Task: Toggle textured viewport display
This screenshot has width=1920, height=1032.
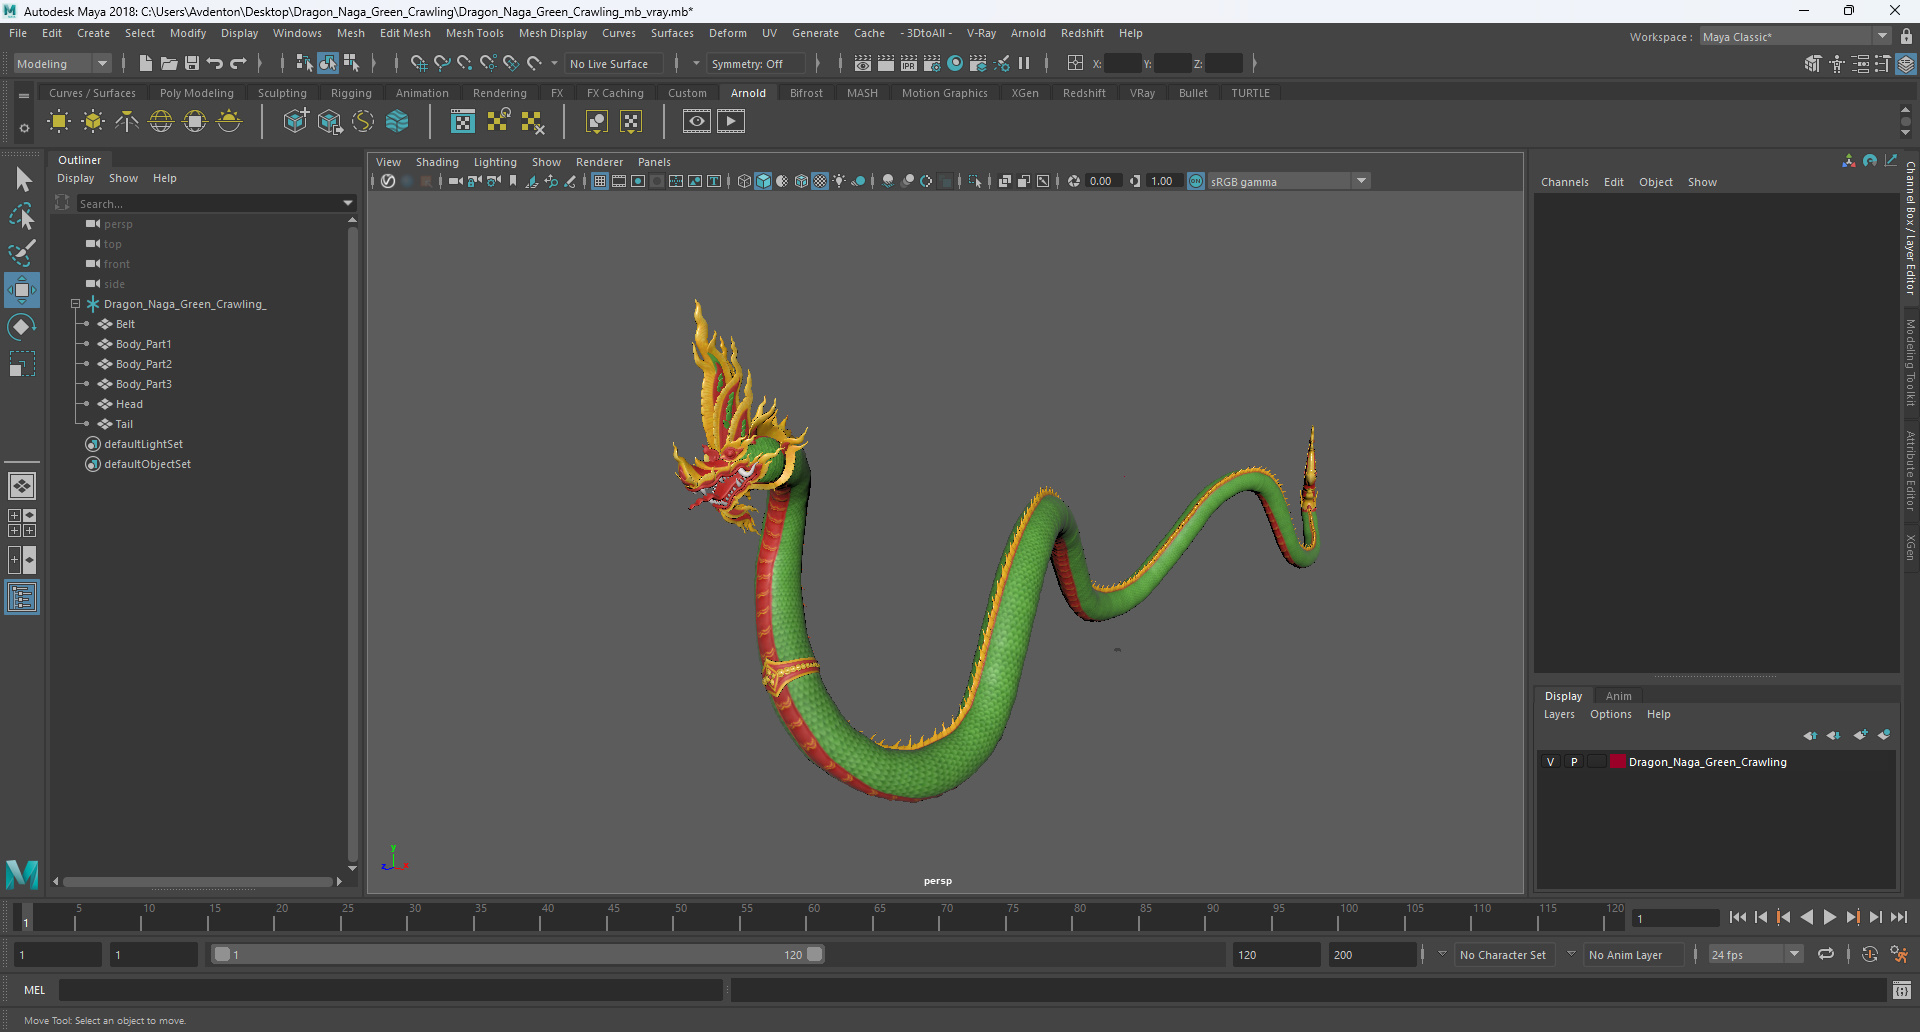Action: (x=820, y=181)
